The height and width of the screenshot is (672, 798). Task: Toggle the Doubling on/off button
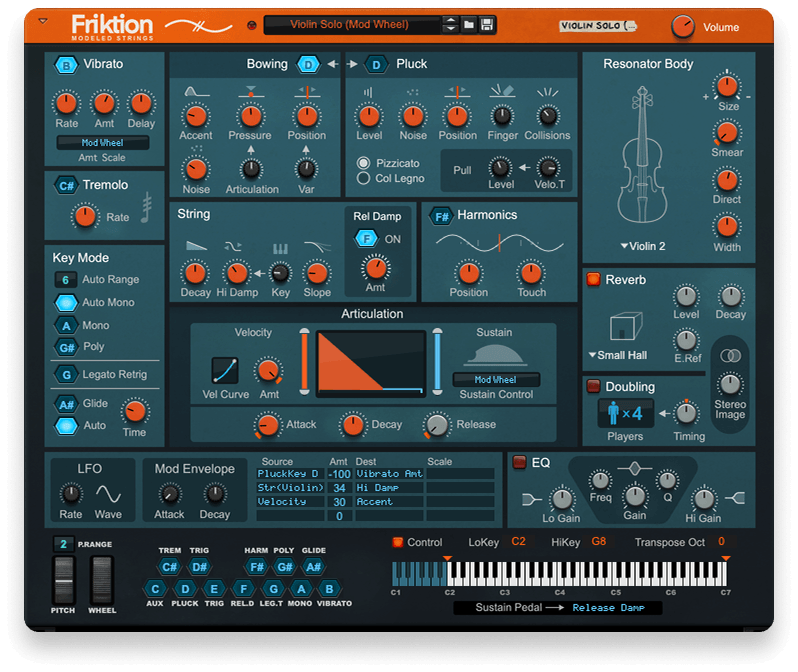593,386
